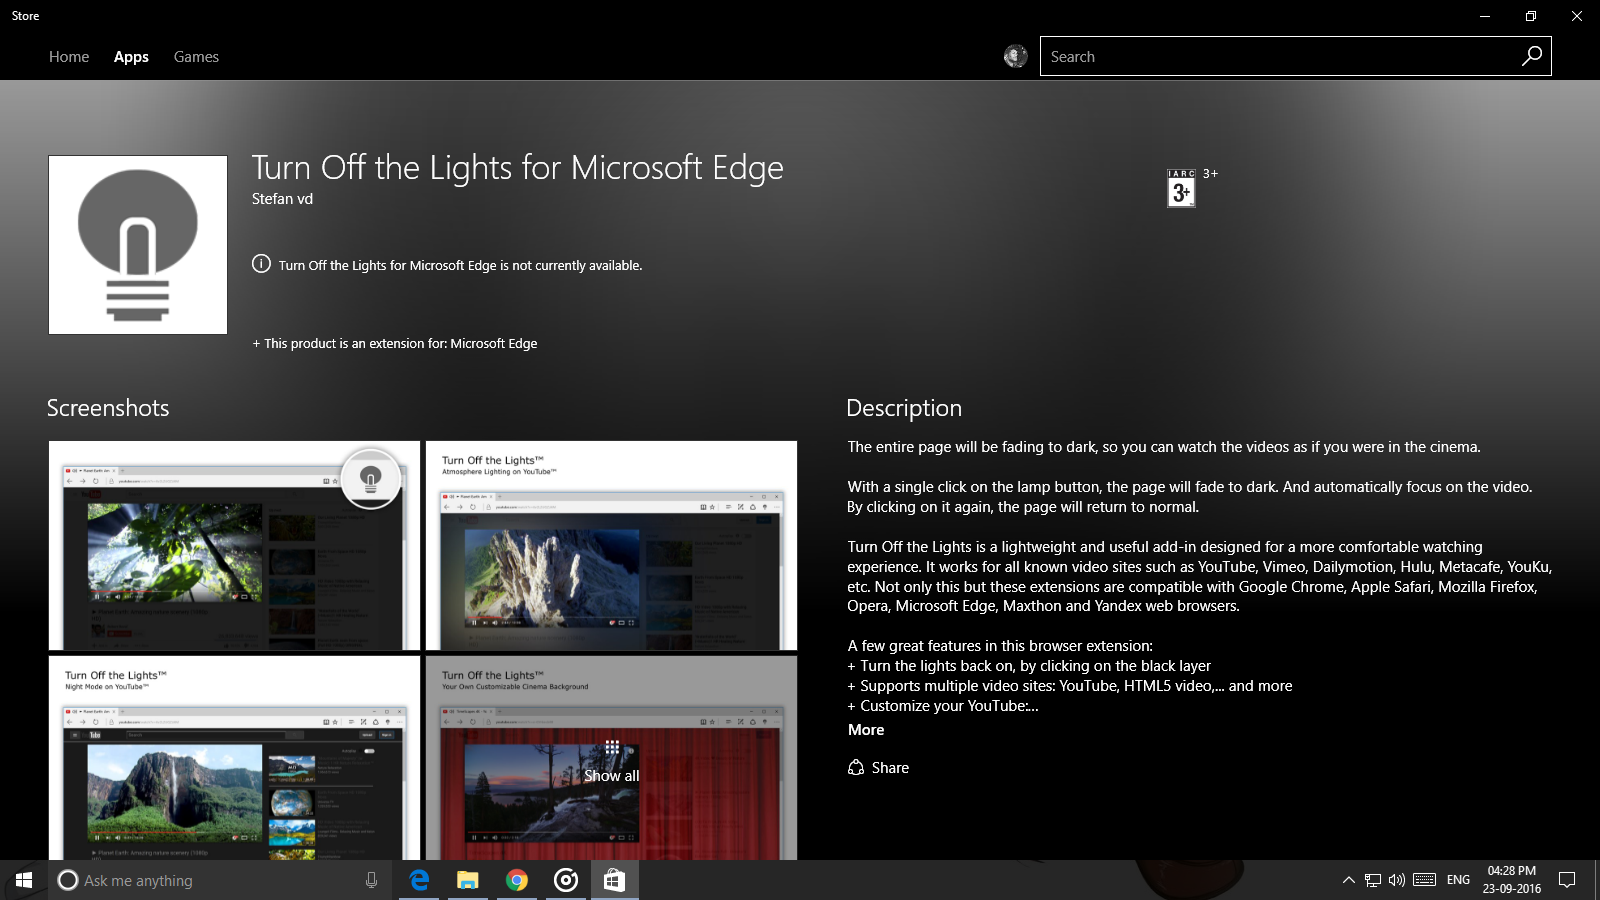Open the Action Center notifications icon

point(1567,880)
